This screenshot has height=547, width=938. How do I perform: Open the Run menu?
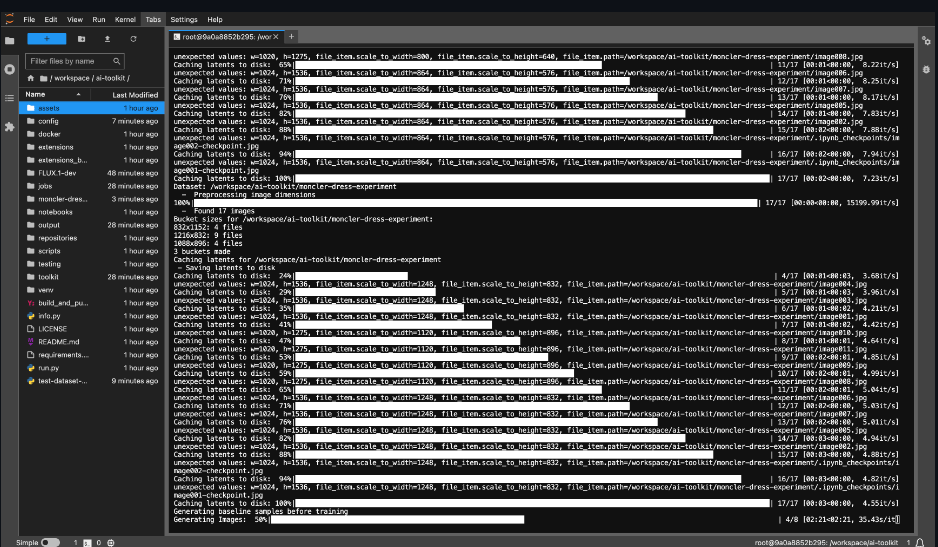99,19
